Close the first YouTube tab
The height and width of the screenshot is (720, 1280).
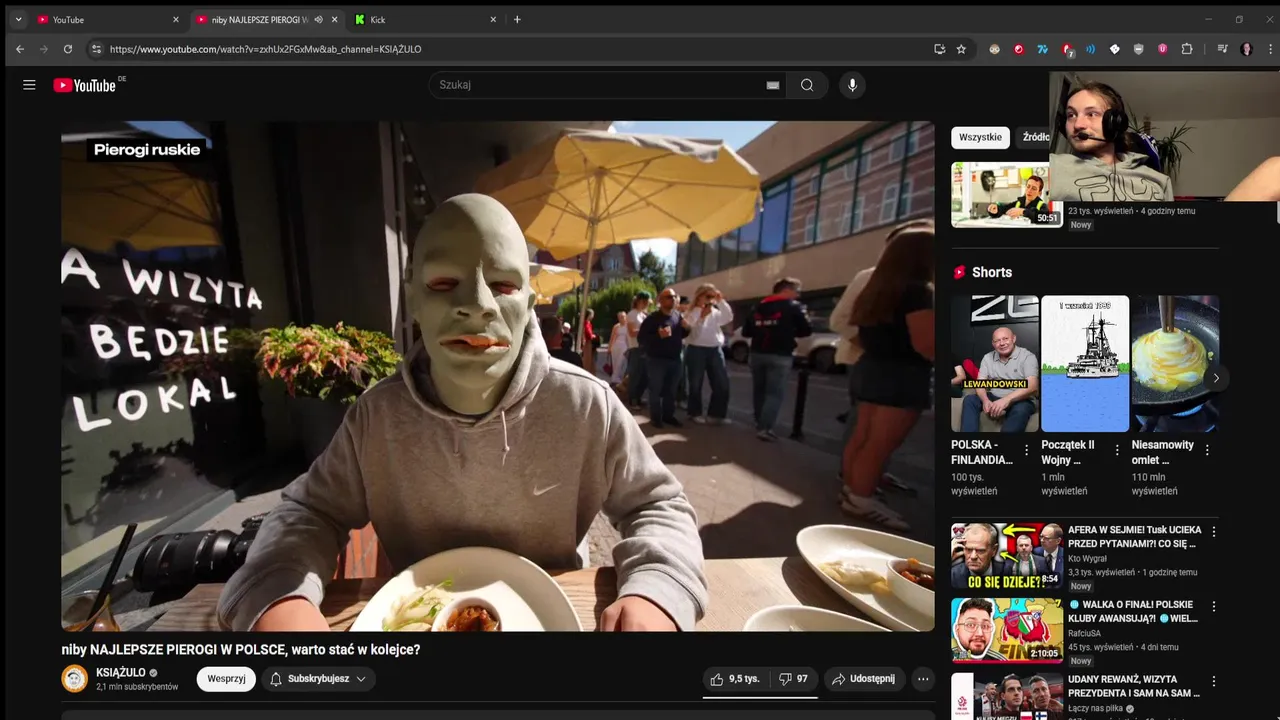click(x=176, y=19)
